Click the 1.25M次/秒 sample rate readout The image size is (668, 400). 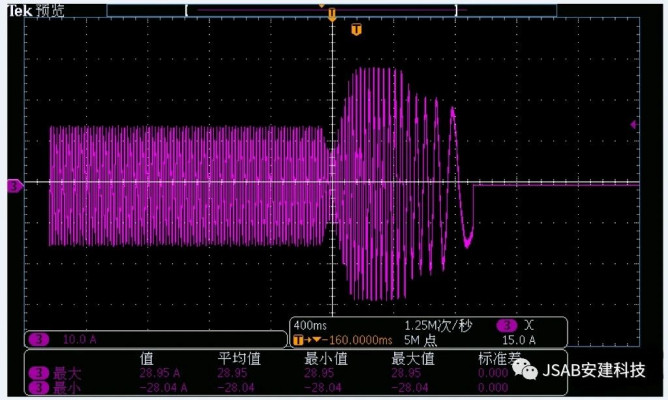[x=438, y=326]
